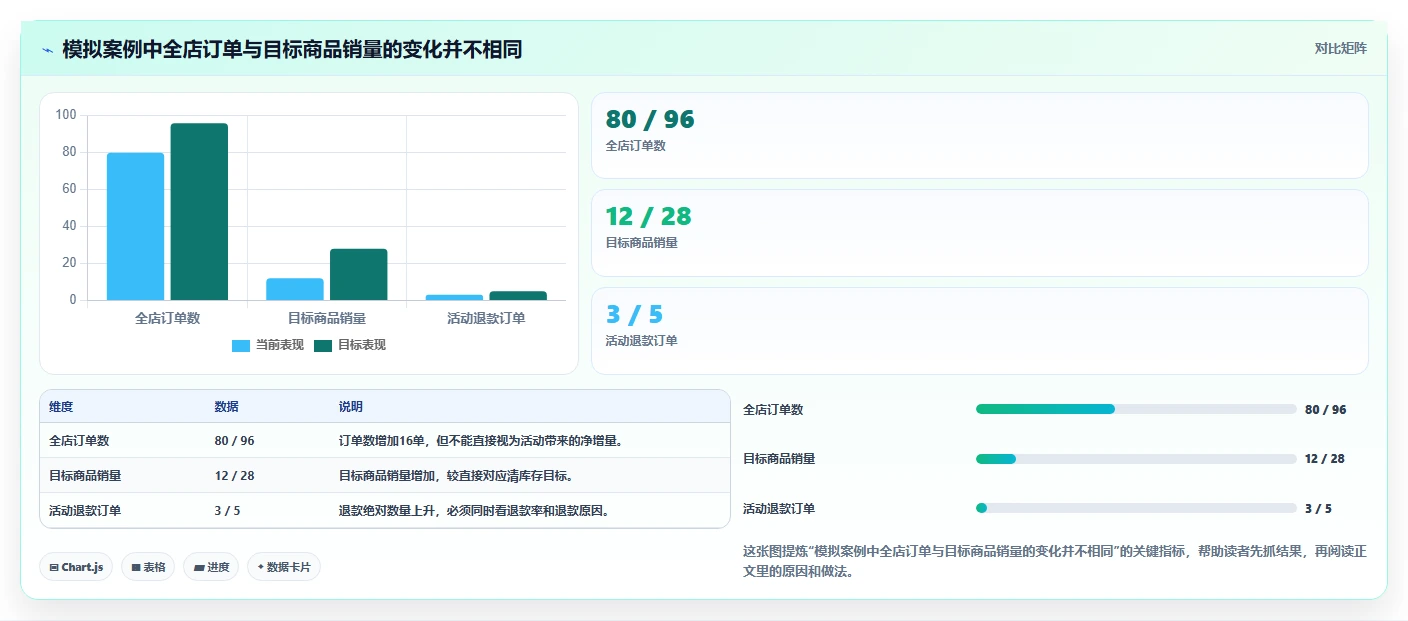
Task: Click the 100 y-axis tick label
Action: click(x=66, y=115)
